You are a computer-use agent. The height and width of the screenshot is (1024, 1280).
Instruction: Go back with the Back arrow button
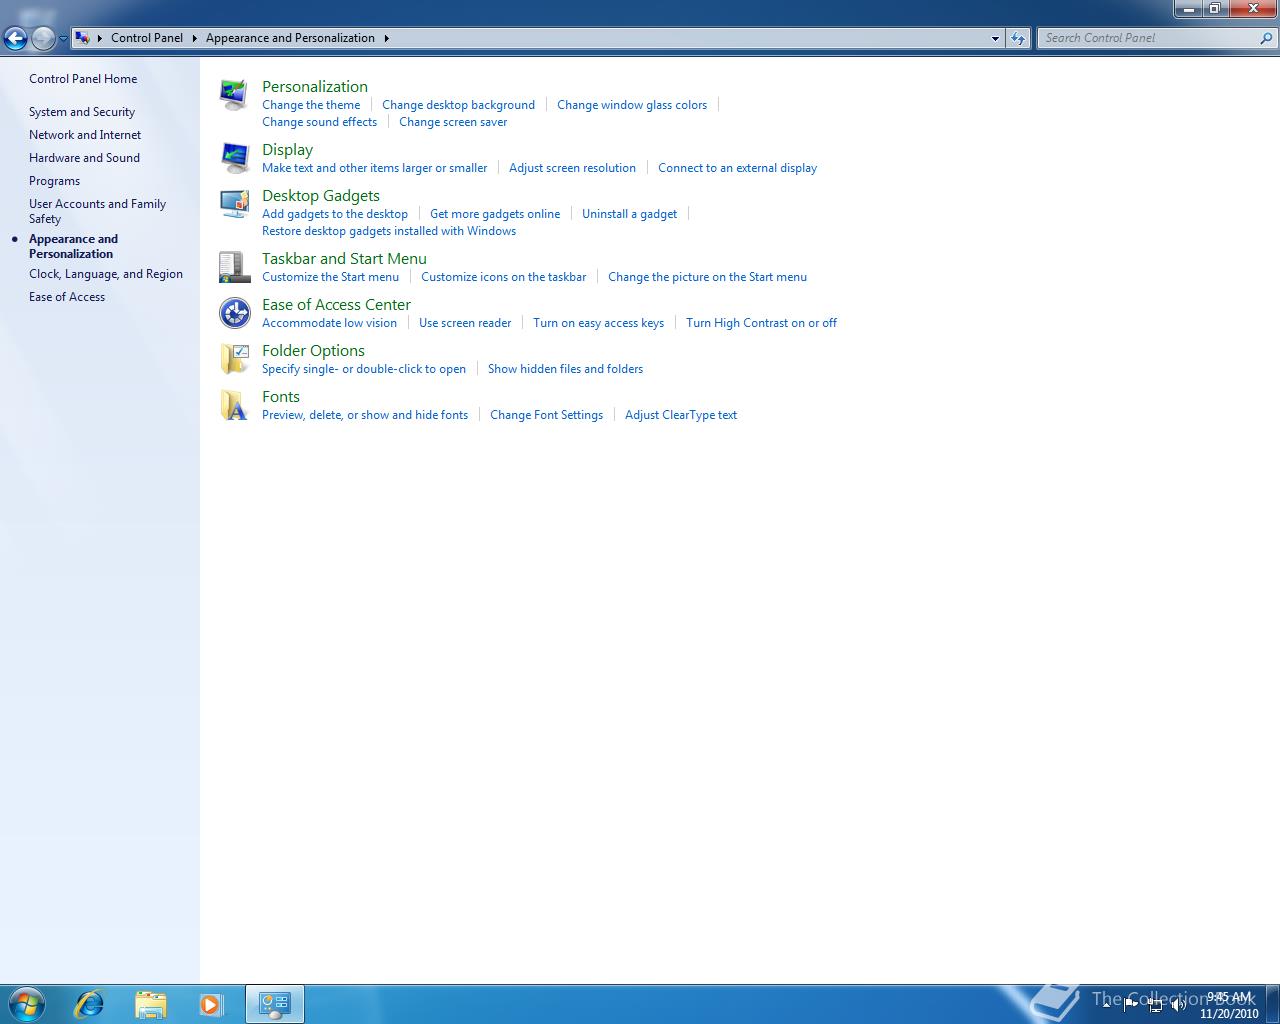[x=15, y=39]
